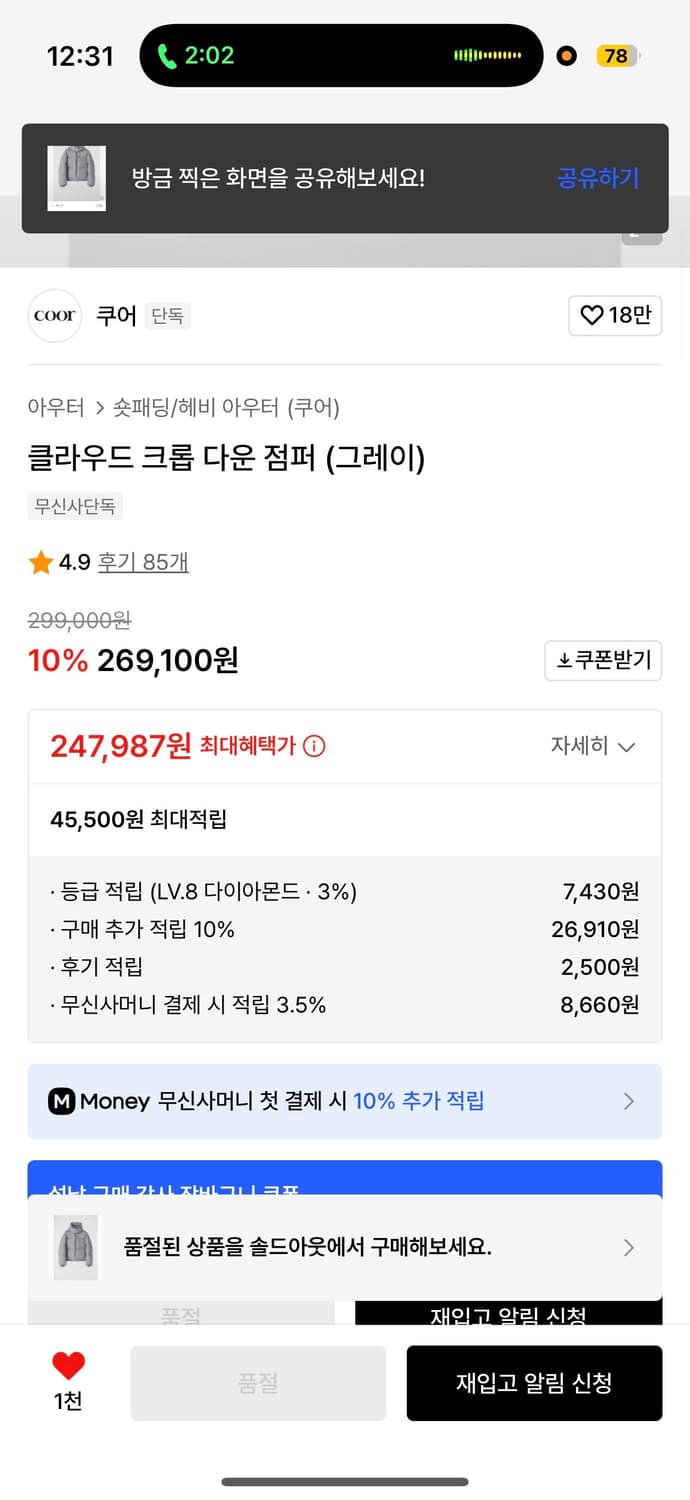This screenshot has height=1500, width=690.
Task: Tap the green phone call icon
Action: coord(168,56)
